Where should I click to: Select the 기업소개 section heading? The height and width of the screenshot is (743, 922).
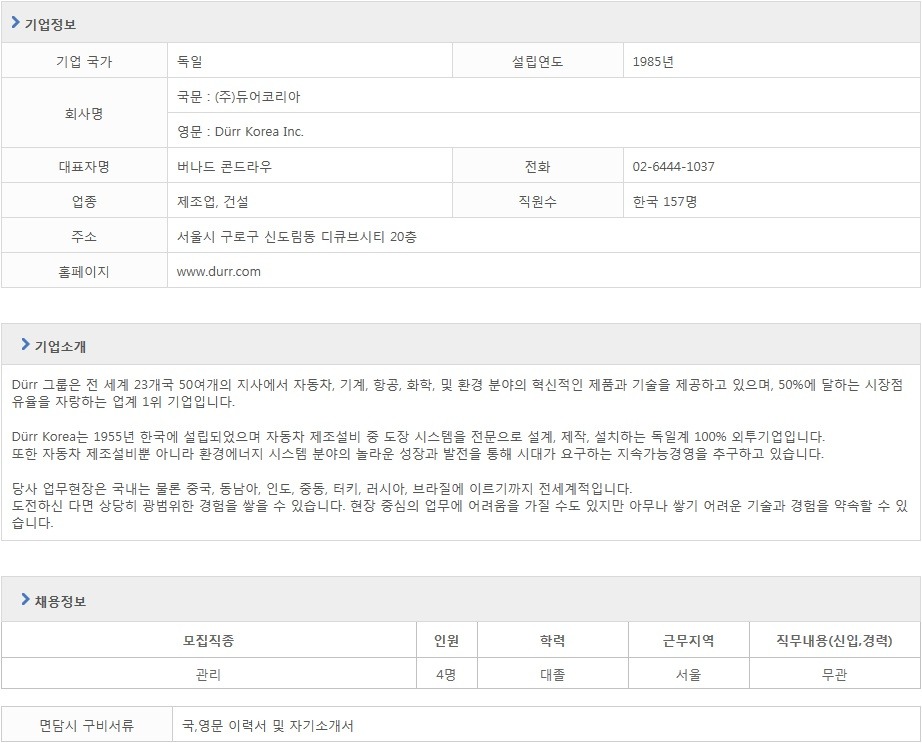point(60,346)
